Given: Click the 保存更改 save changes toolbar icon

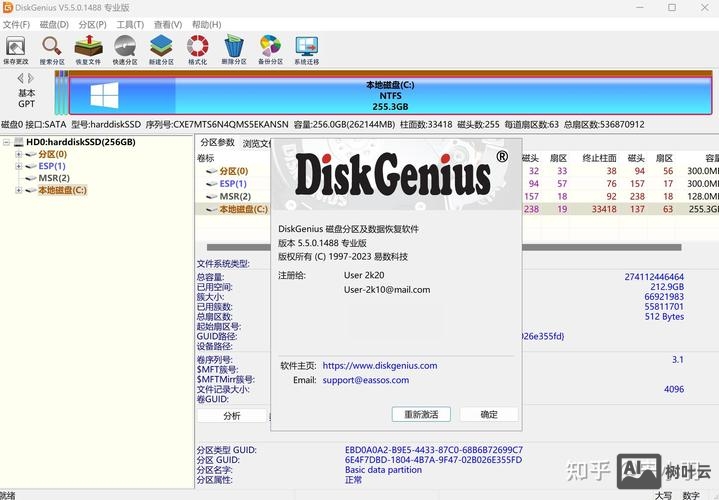Looking at the screenshot, I should pos(16,50).
